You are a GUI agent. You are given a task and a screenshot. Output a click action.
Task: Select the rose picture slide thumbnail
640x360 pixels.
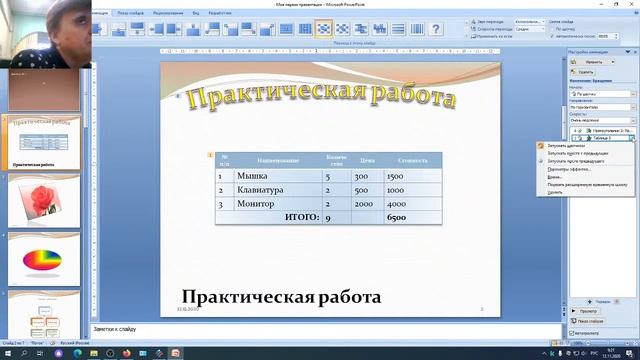click(x=44, y=200)
